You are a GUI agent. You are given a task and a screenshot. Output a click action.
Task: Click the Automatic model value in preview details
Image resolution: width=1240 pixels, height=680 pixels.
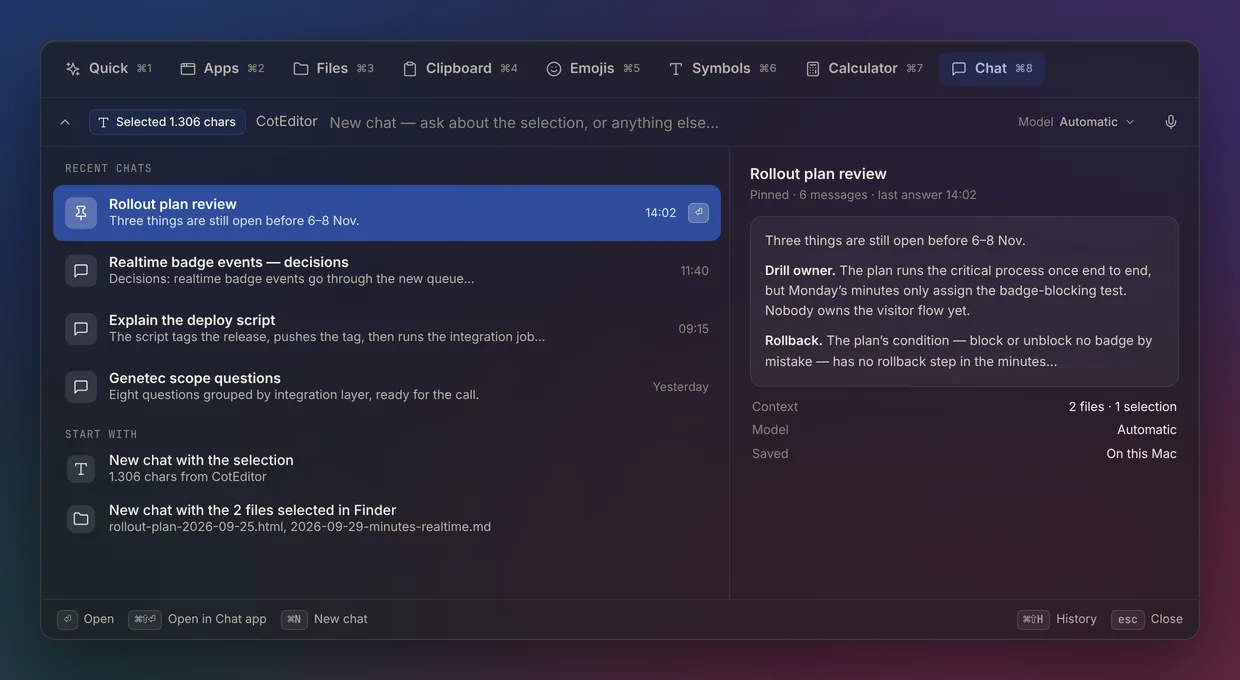point(1147,430)
